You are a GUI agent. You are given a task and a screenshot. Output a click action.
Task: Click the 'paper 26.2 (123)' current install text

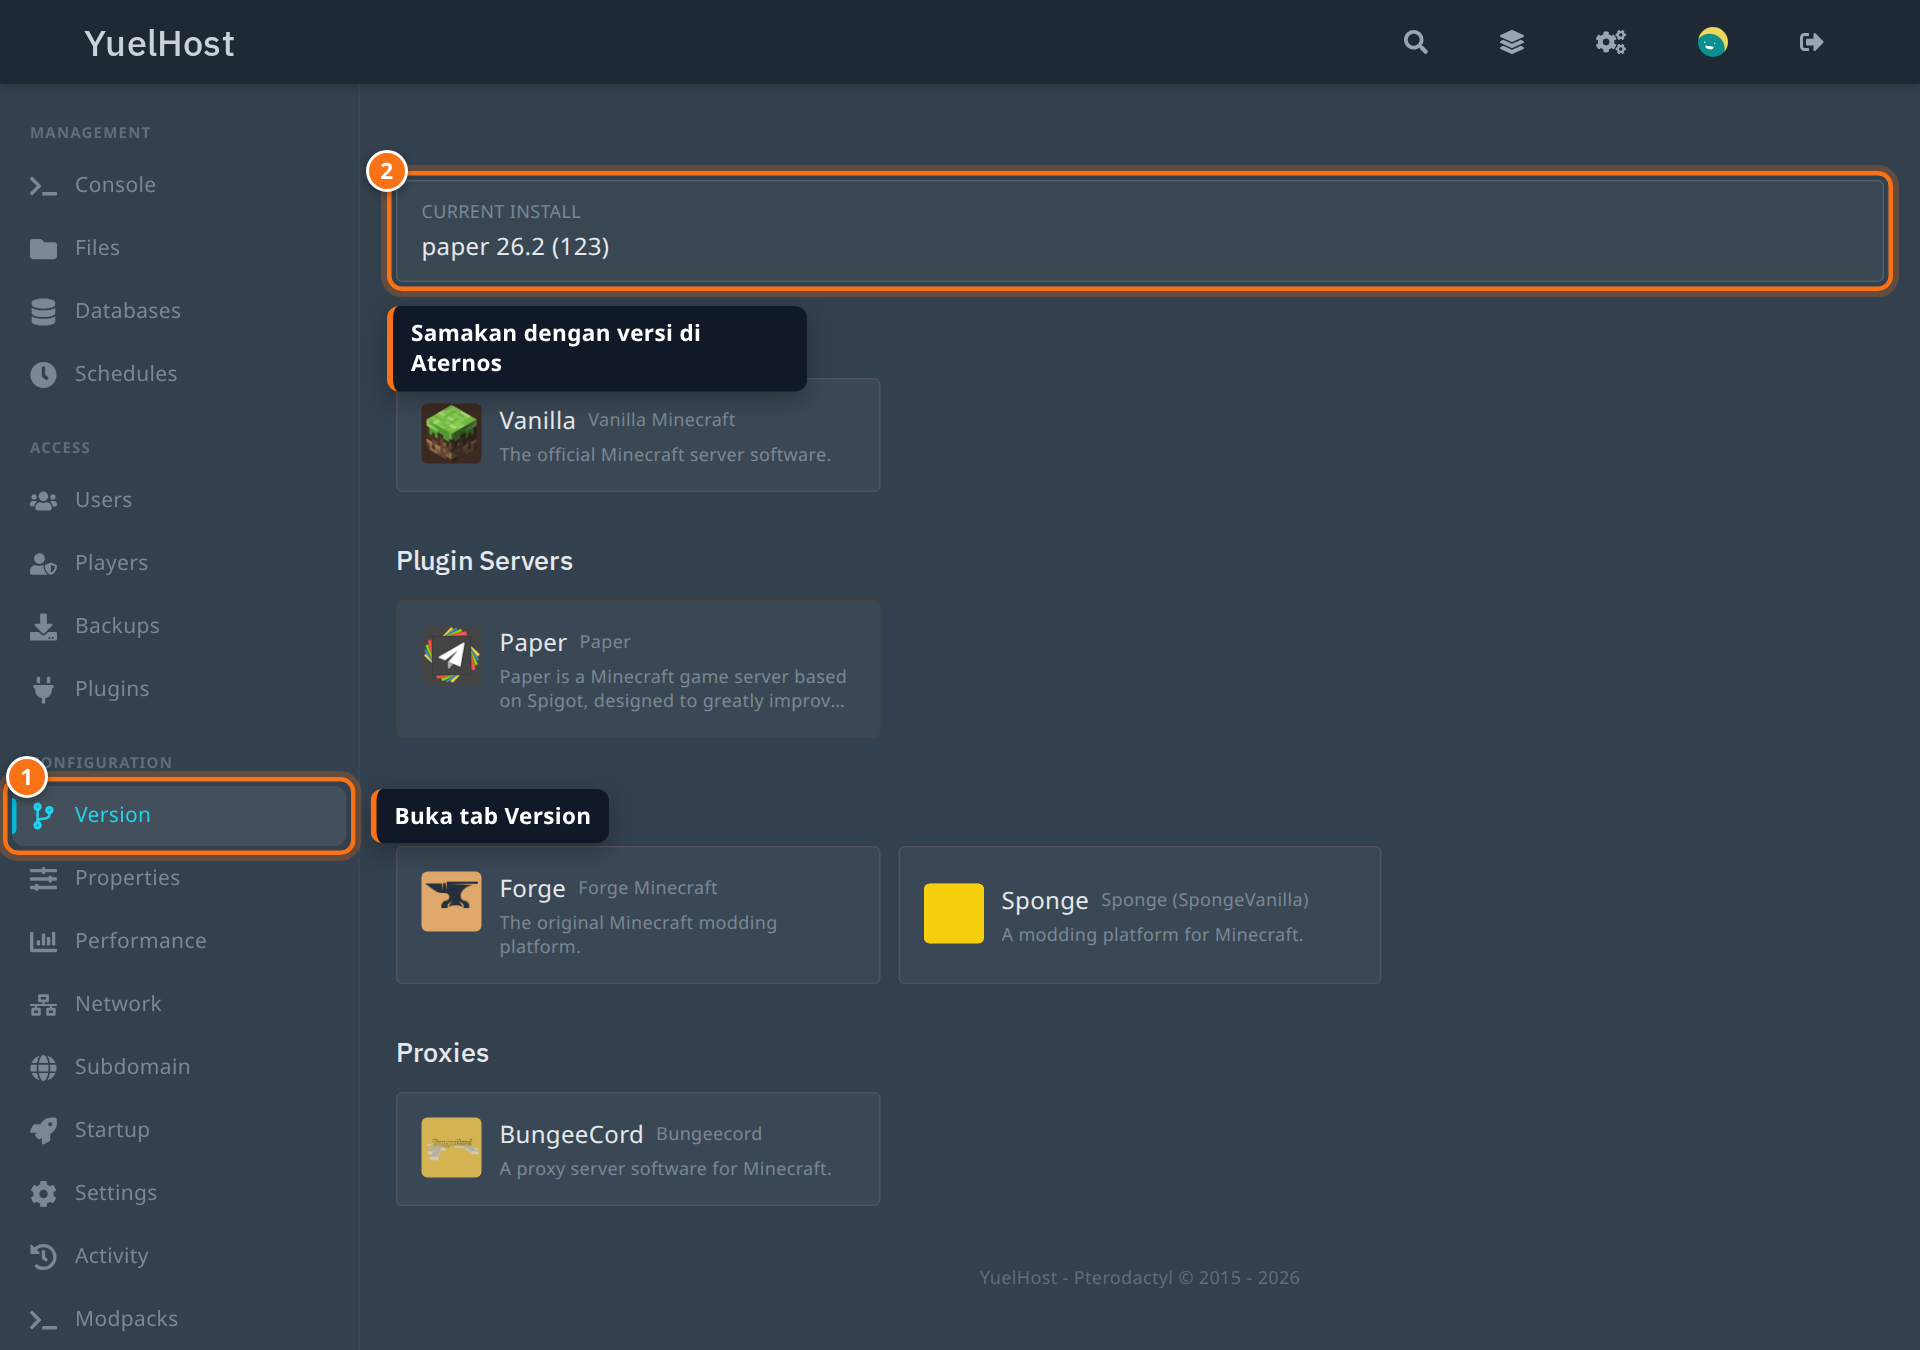click(x=515, y=247)
